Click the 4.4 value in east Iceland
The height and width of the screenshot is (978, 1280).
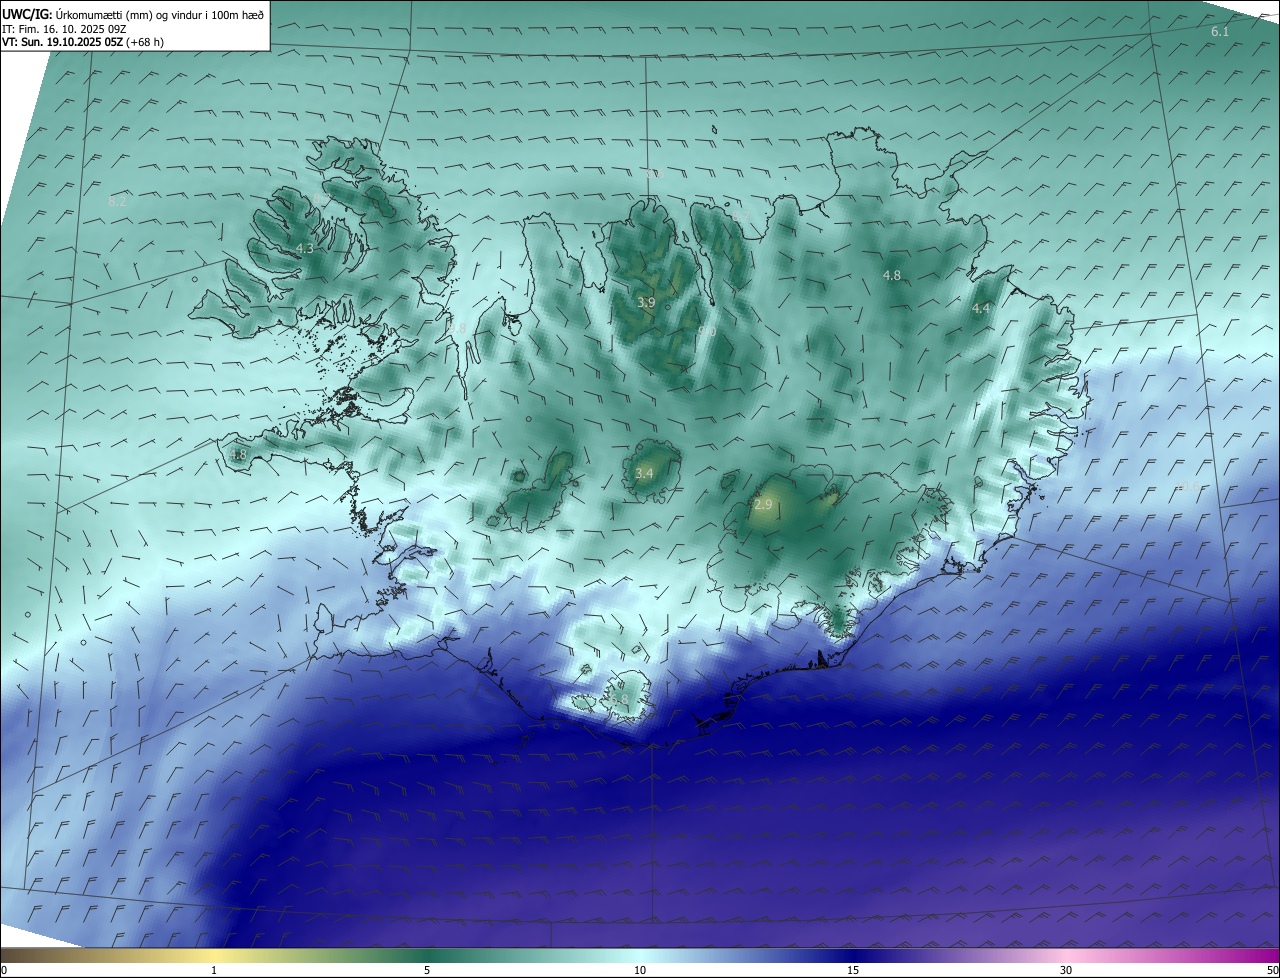[981, 309]
